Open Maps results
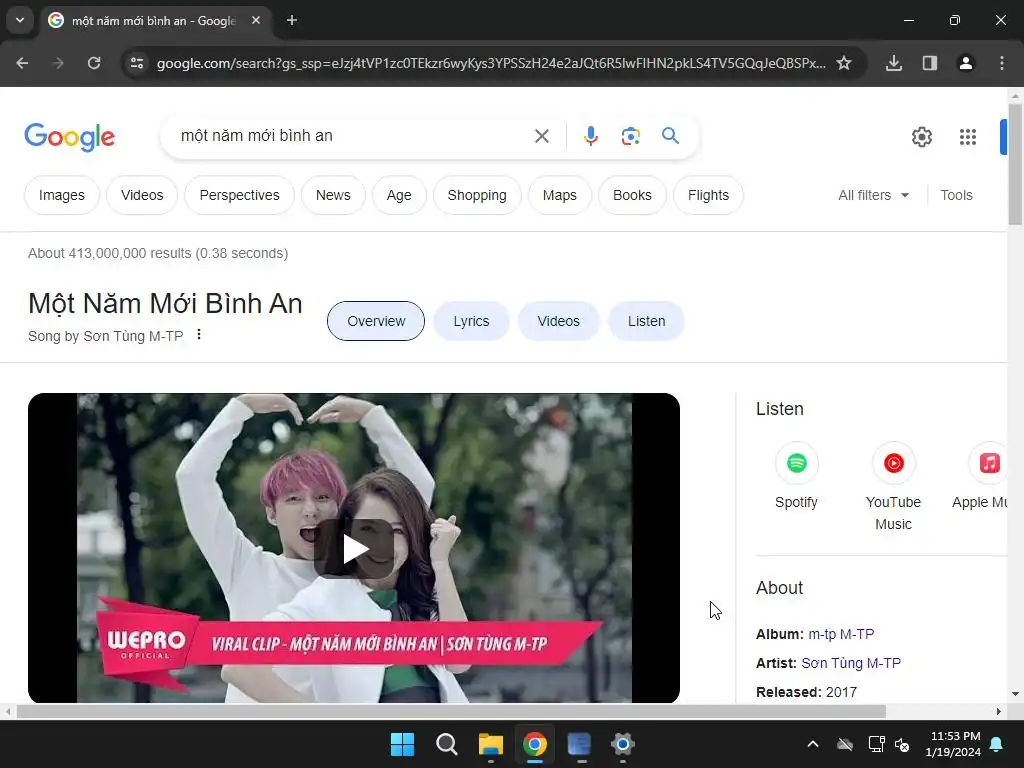Viewport: 1024px width, 768px height. pyautogui.click(x=560, y=195)
